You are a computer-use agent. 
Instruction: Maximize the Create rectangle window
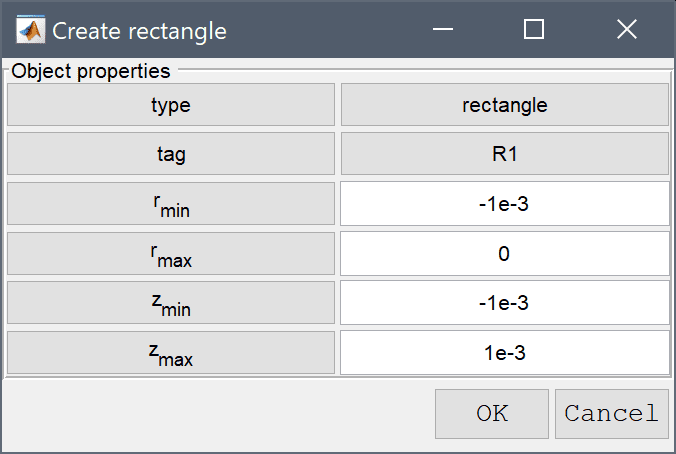click(533, 29)
